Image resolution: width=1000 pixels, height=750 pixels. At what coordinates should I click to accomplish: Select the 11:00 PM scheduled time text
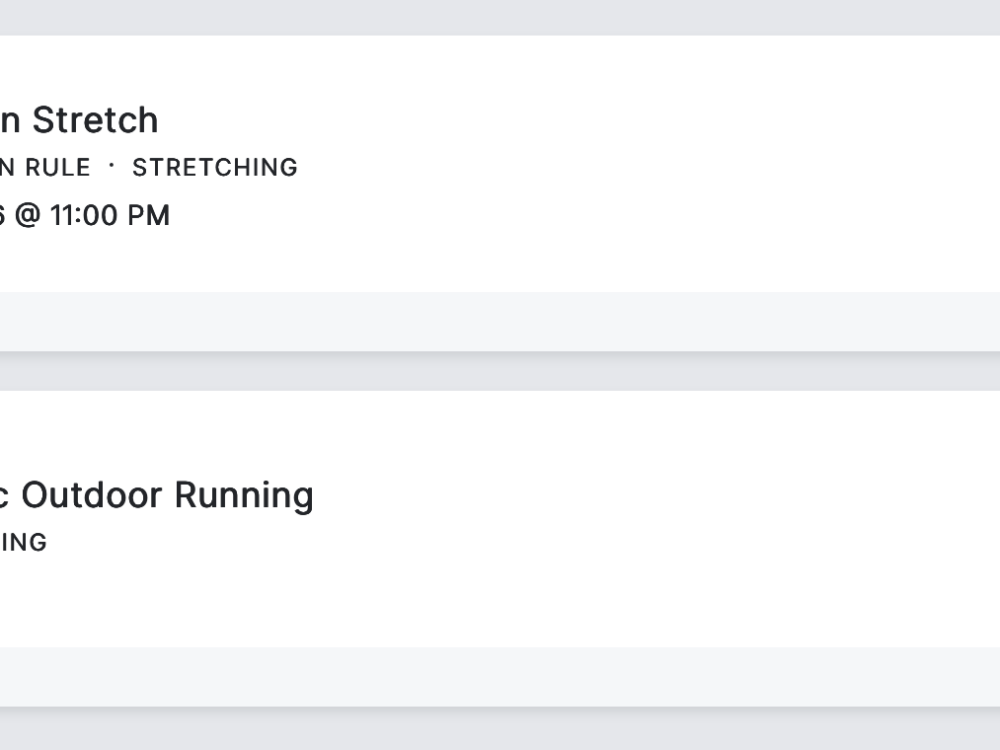110,215
